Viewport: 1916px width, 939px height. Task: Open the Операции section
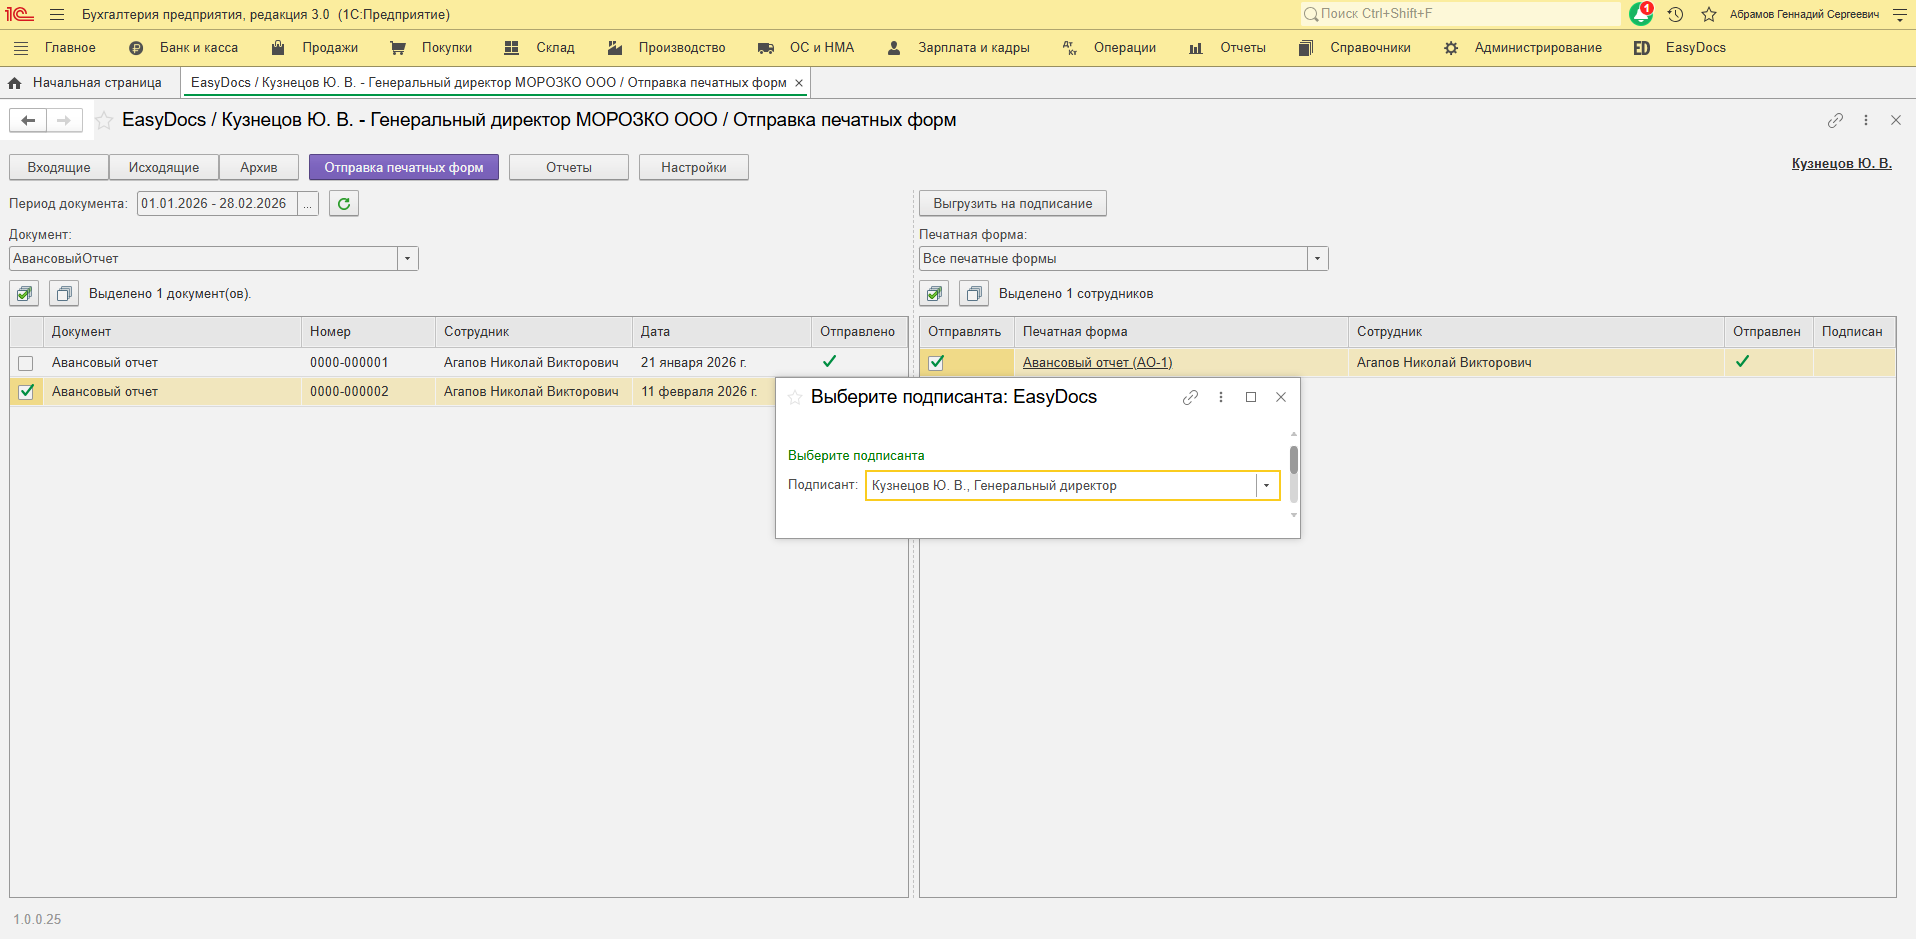(x=1110, y=48)
